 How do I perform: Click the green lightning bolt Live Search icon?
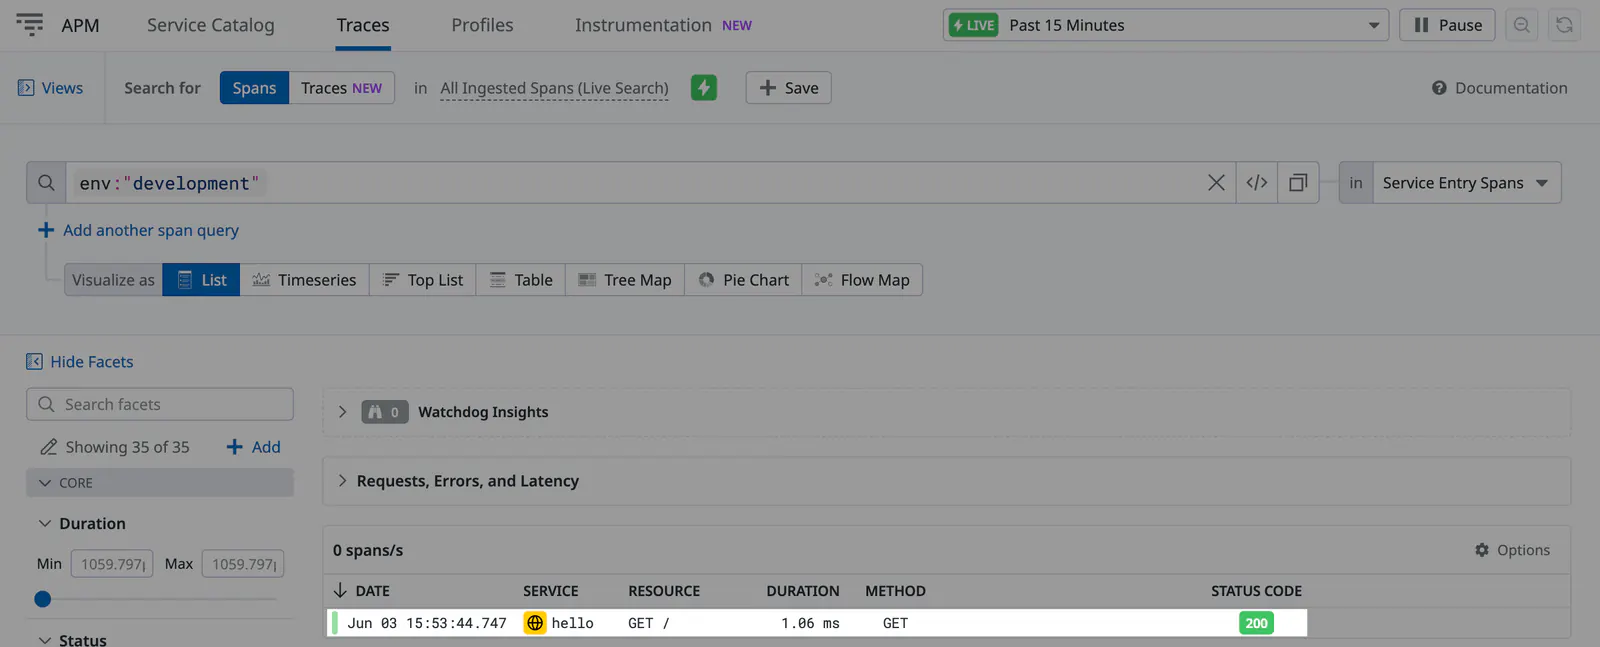click(x=704, y=88)
